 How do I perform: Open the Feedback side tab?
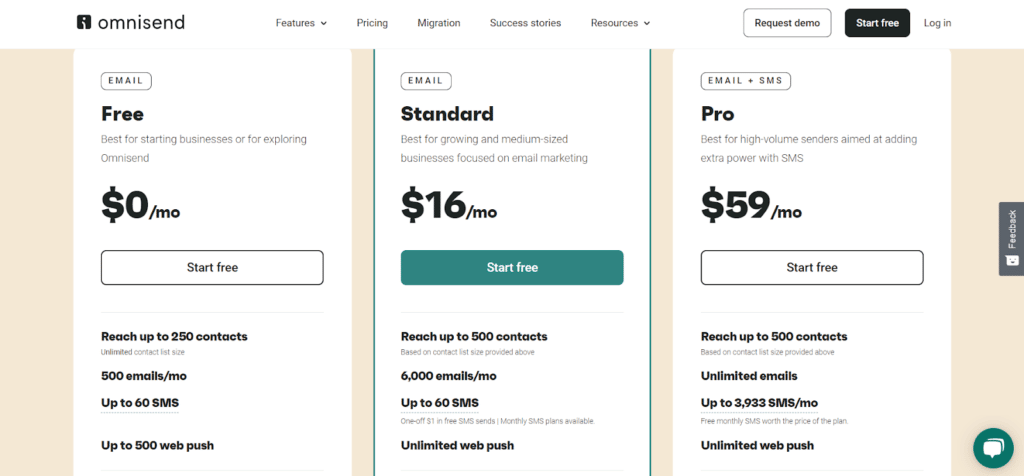(1012, 238)
